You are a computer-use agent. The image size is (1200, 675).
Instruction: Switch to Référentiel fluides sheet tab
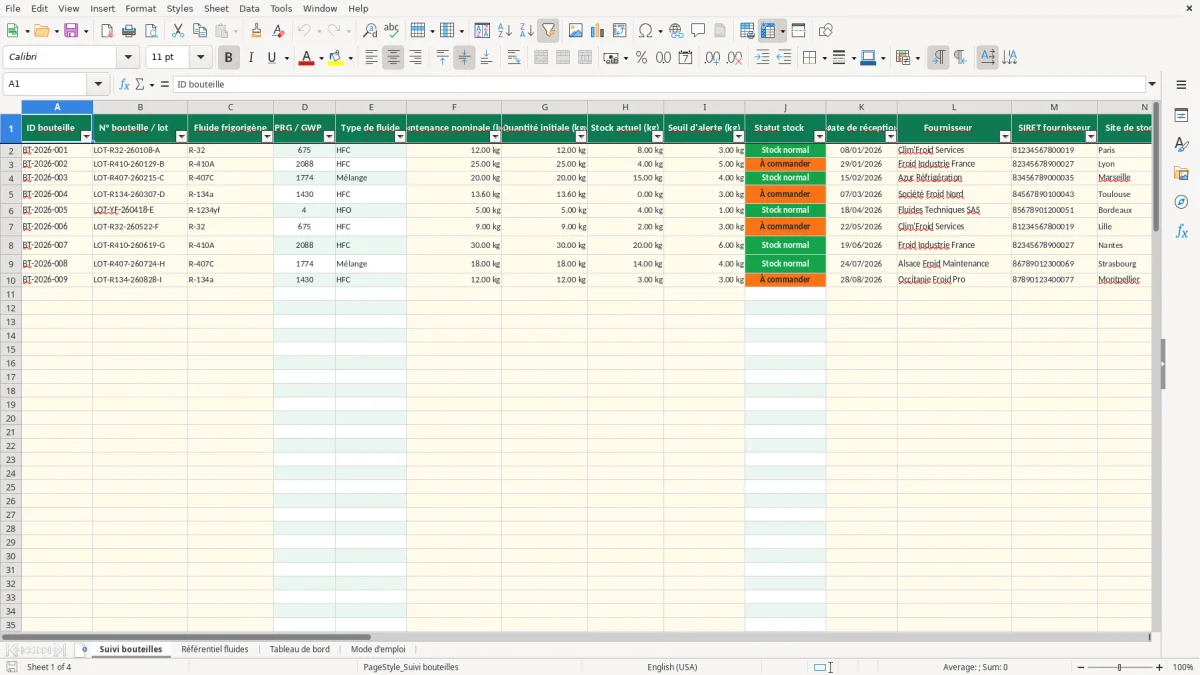215,649
